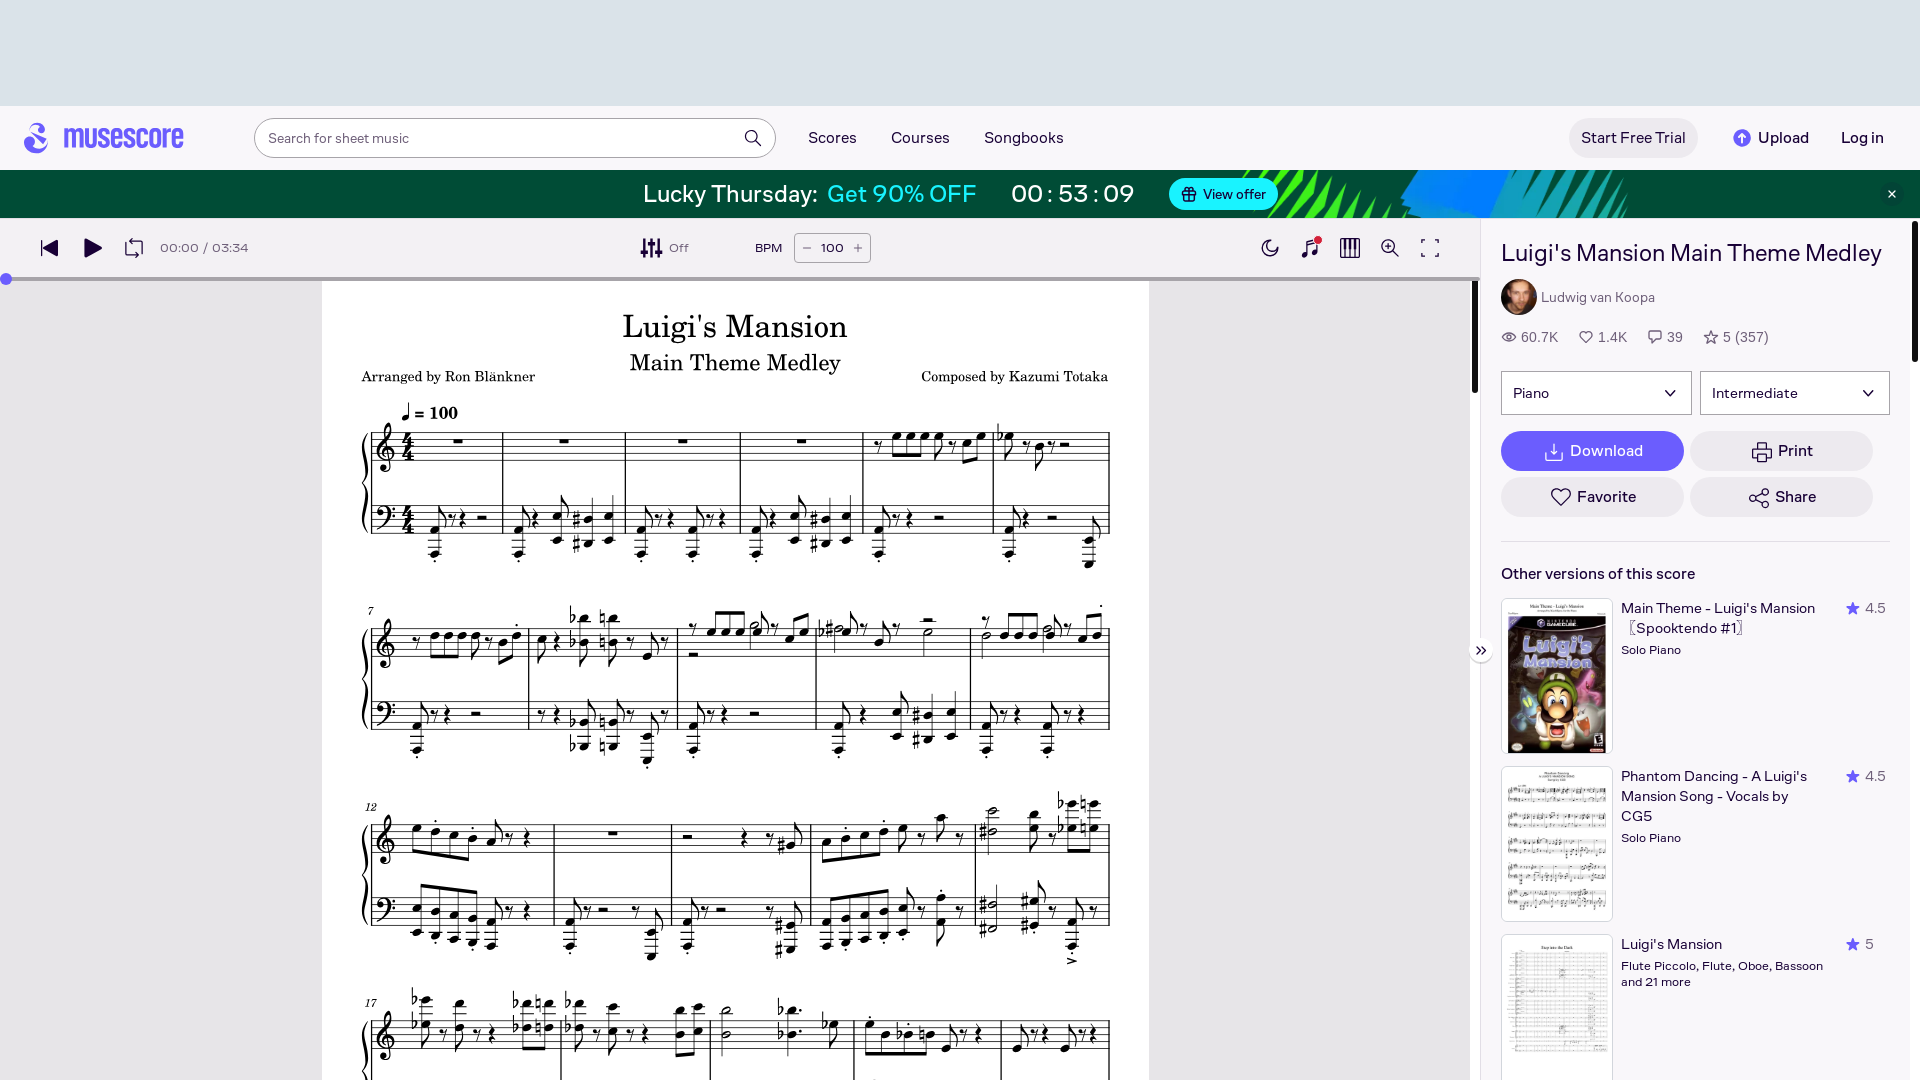This screenshot has width=1920, height=1080.
Task: Click Log in link
Action: point(1862,138)
